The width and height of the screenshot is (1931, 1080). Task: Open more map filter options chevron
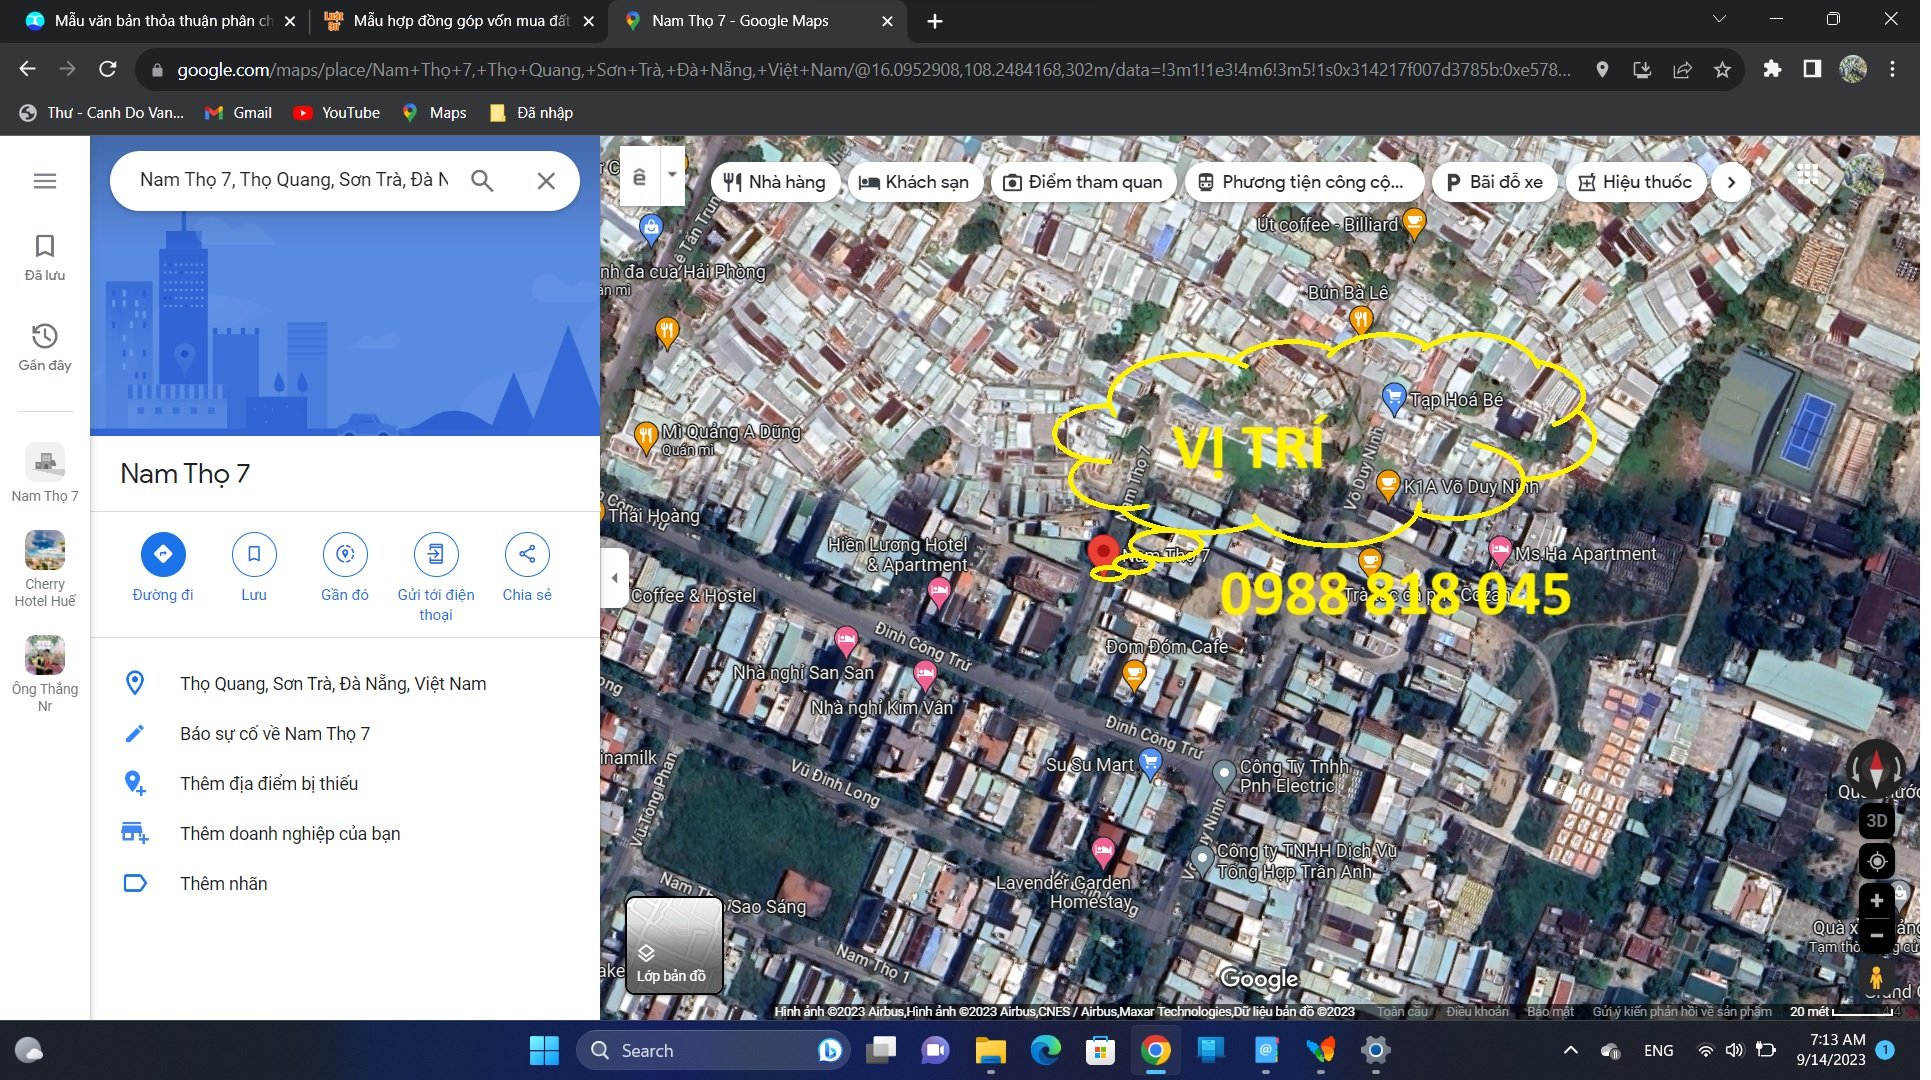[1733, 182]
